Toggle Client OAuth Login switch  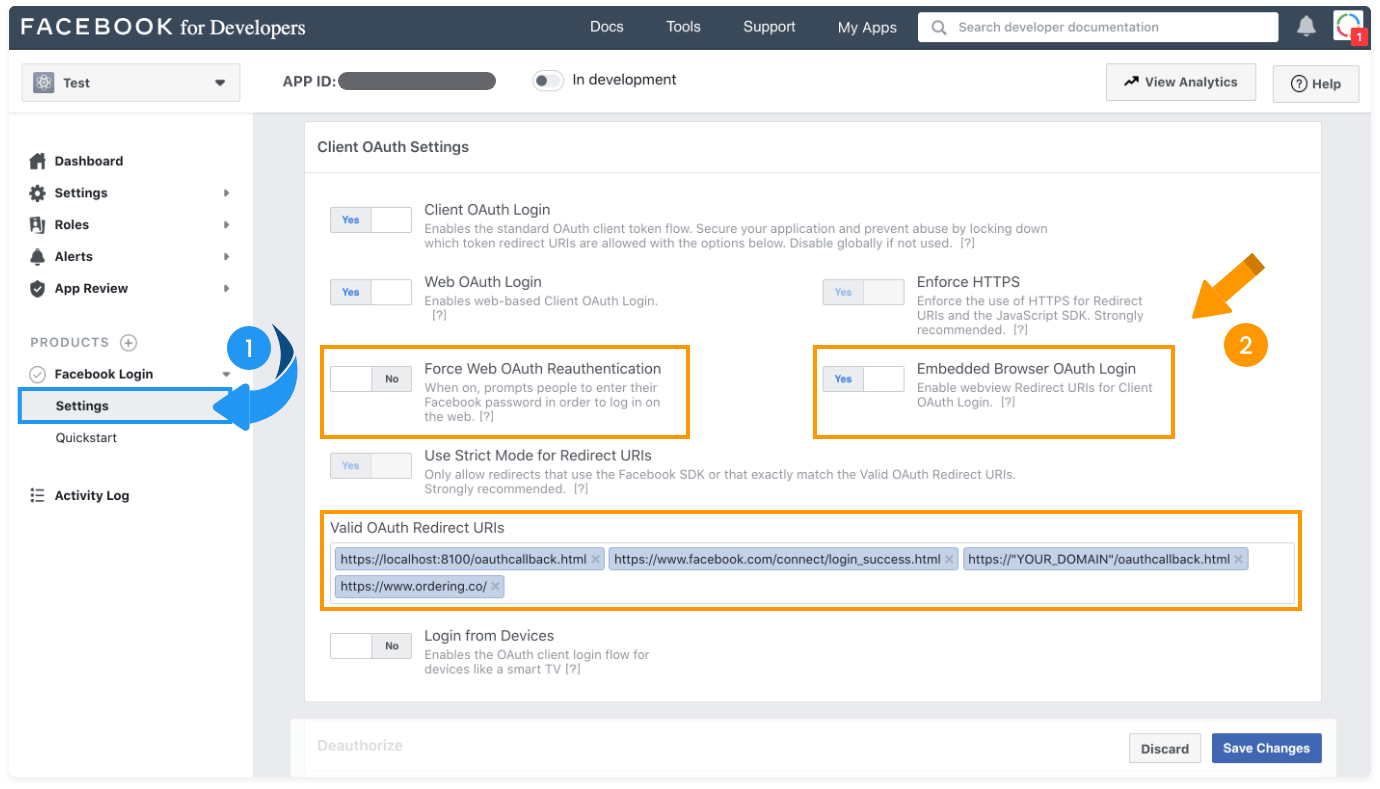coord(371,220)
